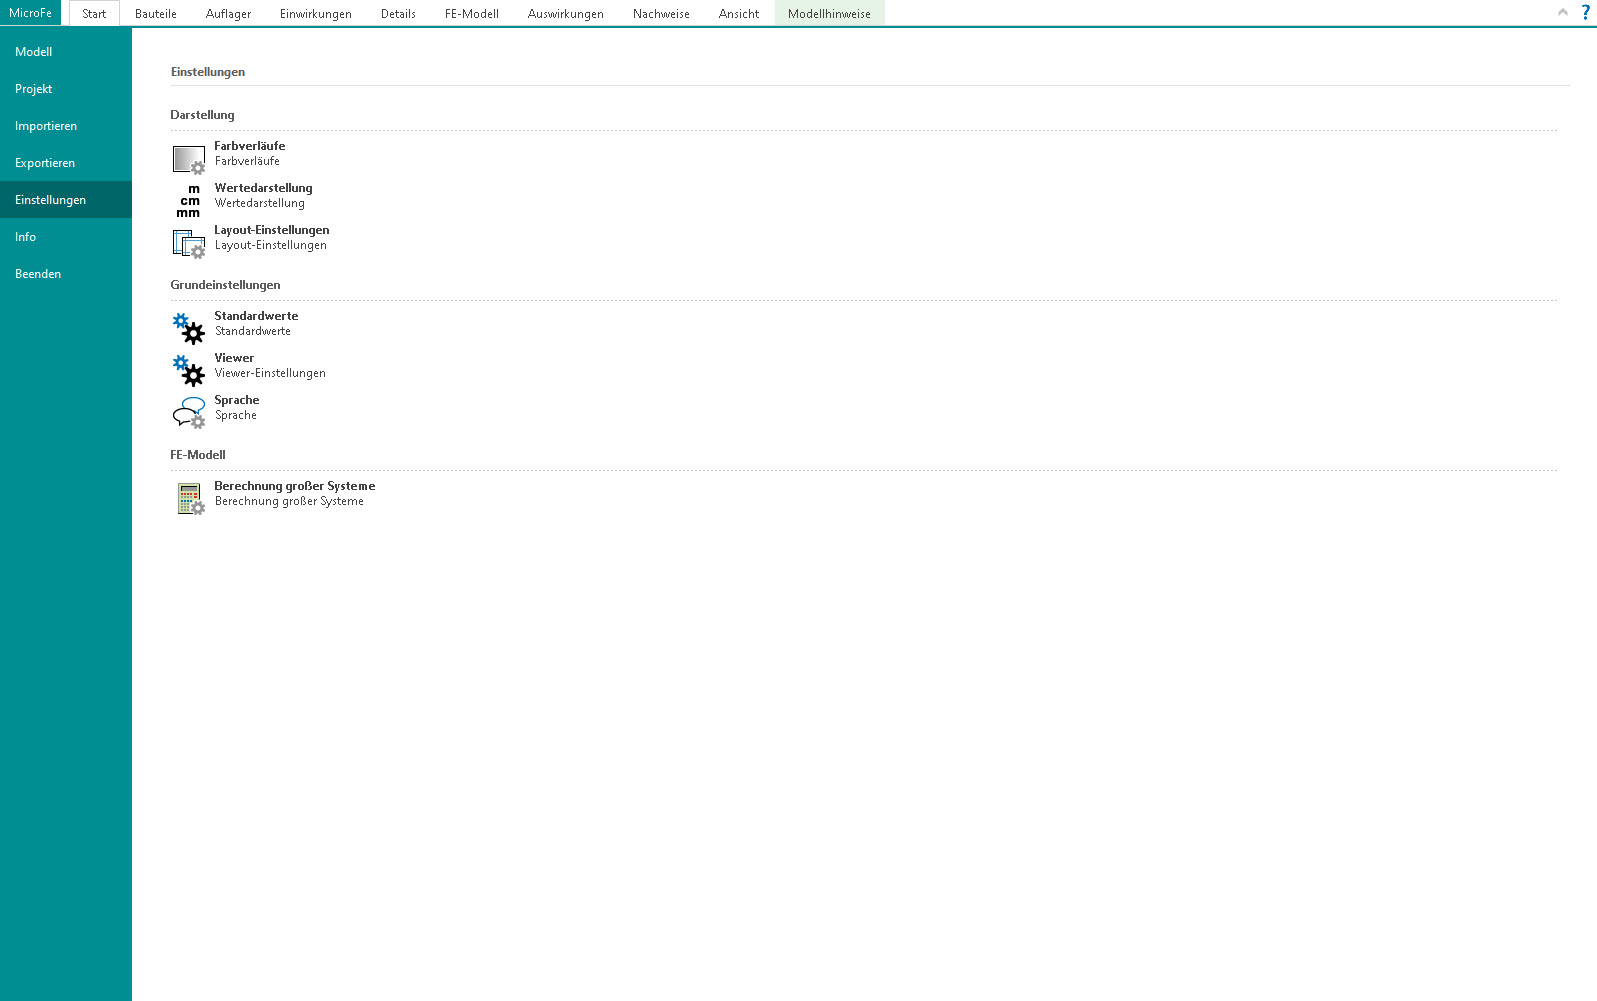The image size is (1597, 1001).
Task: Choose Exportieren in the sidebar
Action: click(x=66, y=163)
